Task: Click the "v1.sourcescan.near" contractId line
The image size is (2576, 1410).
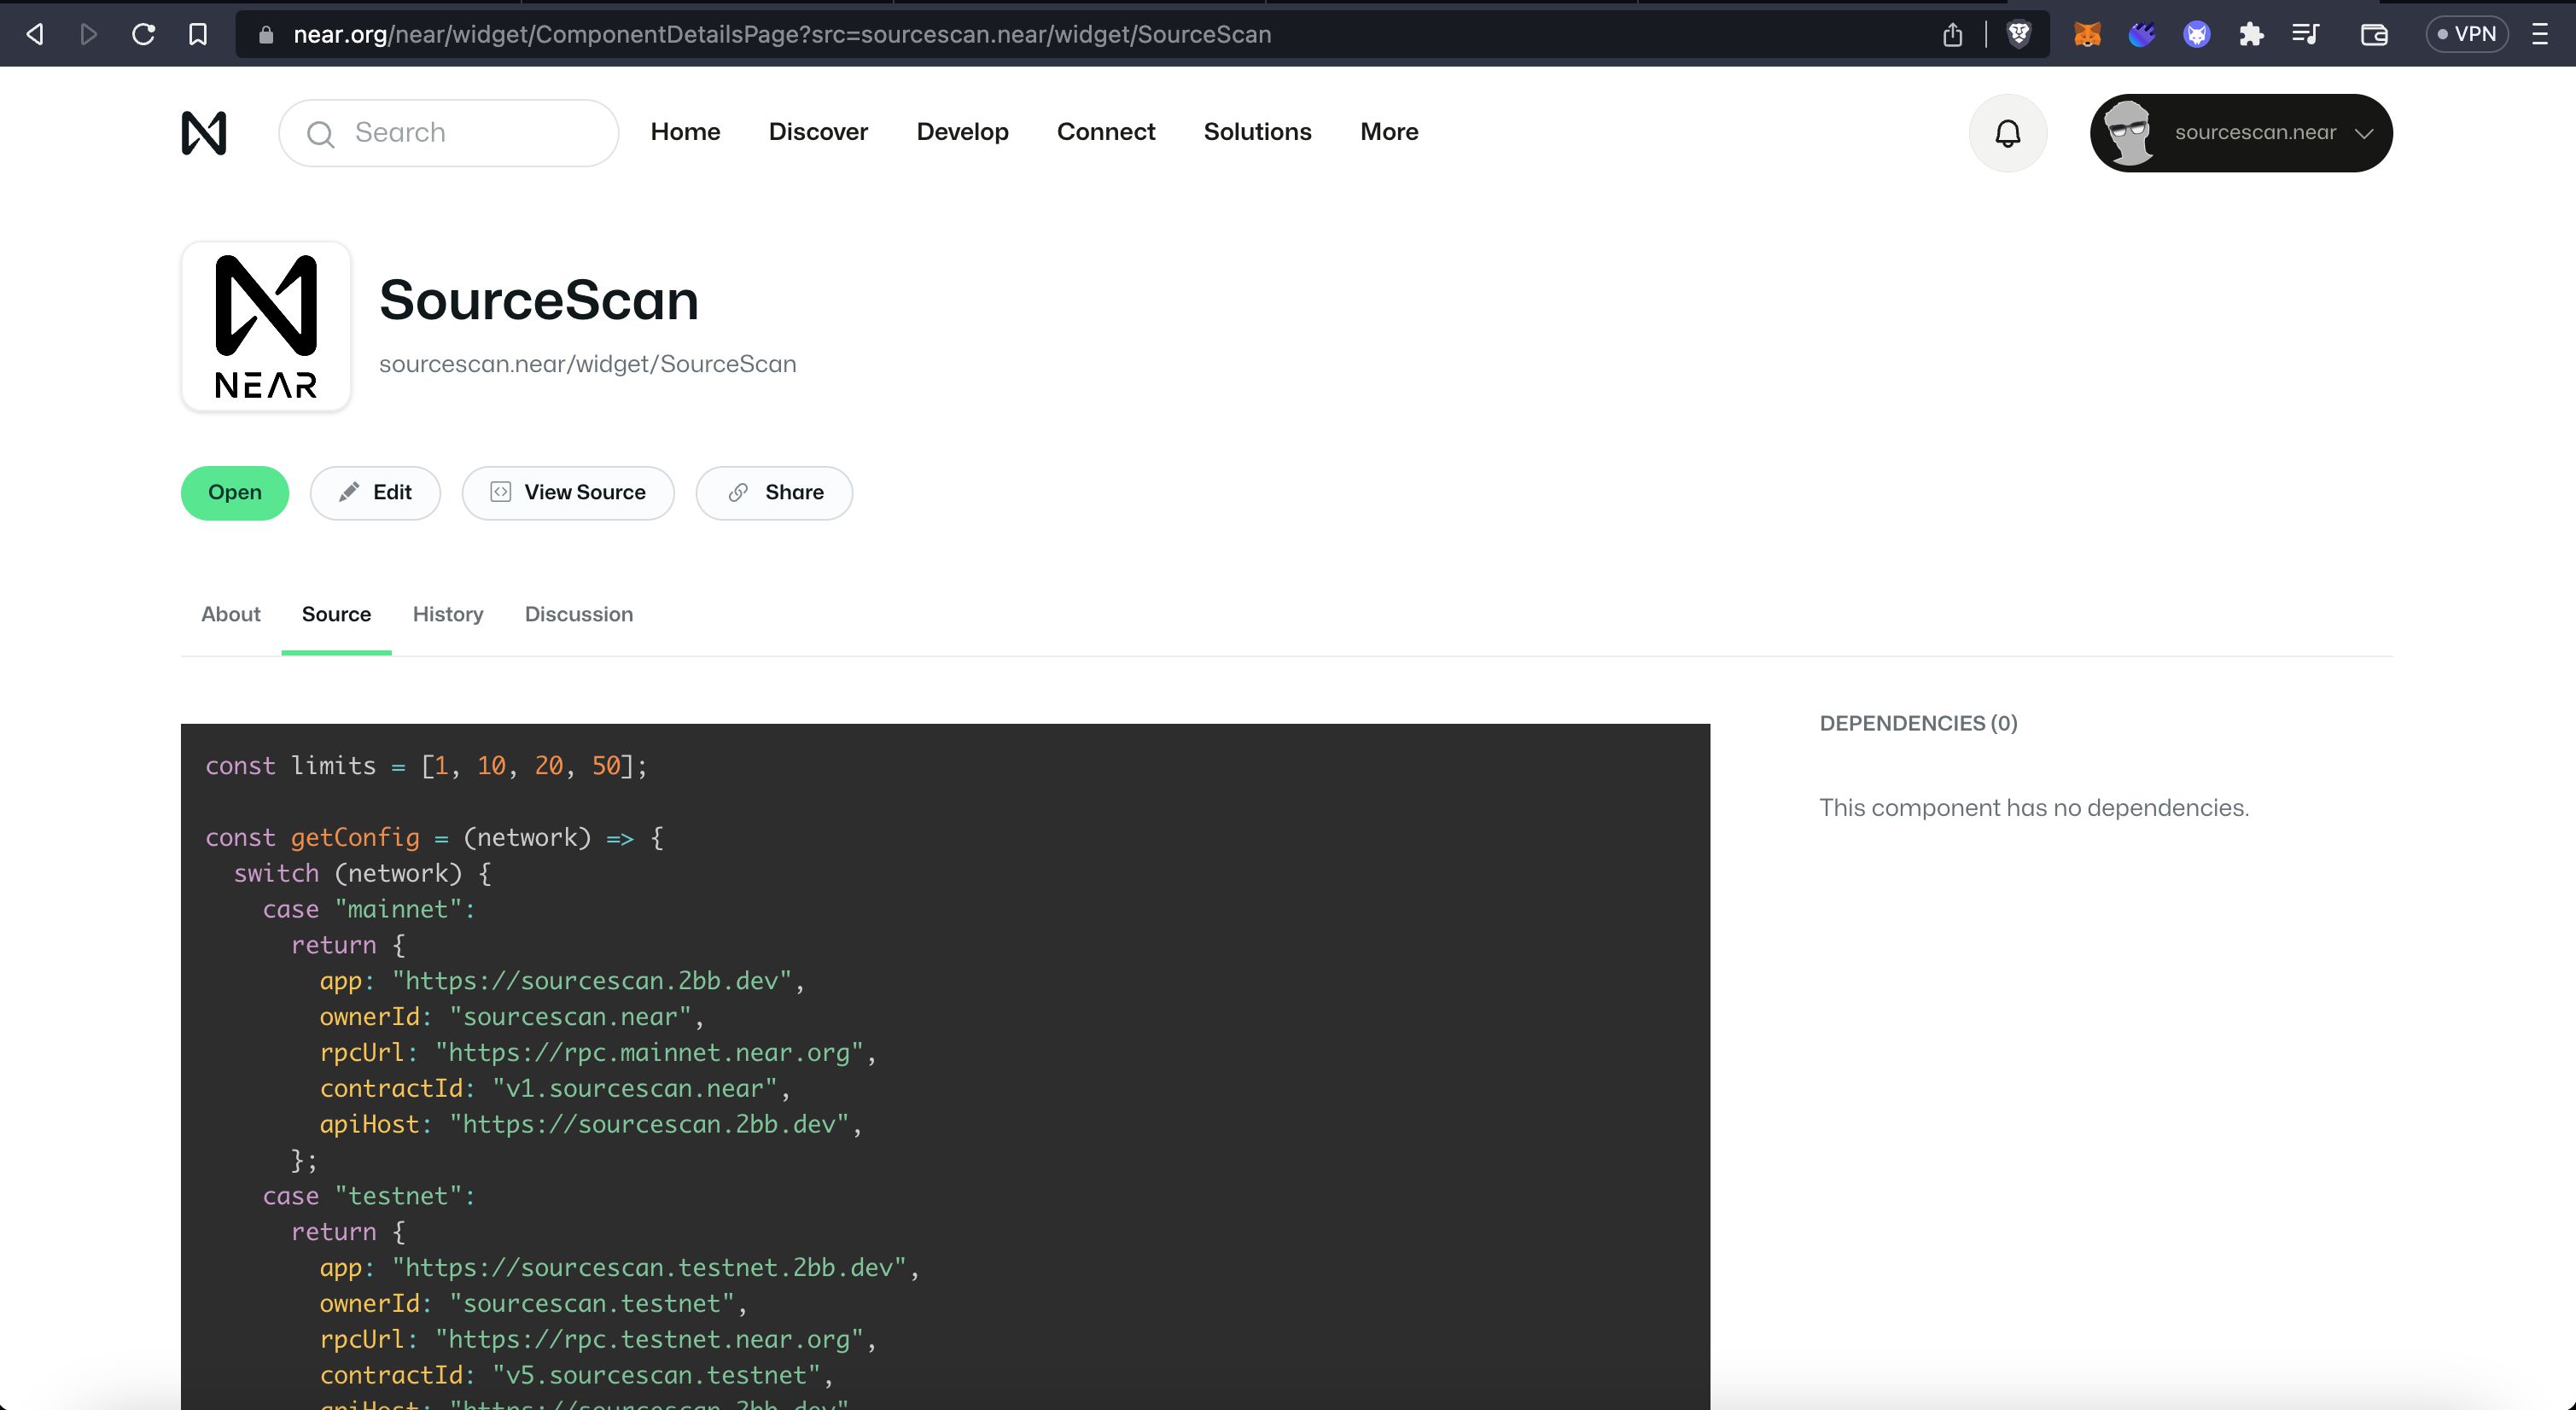Action: tap(555, 1089)
